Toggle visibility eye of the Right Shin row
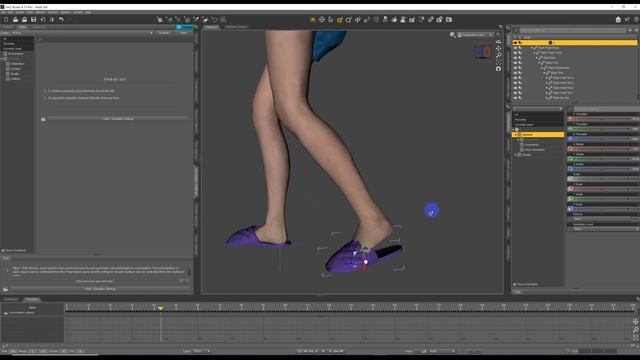Image resolution: width=640 pixels, height=360 pixels. tap(515, 58)
